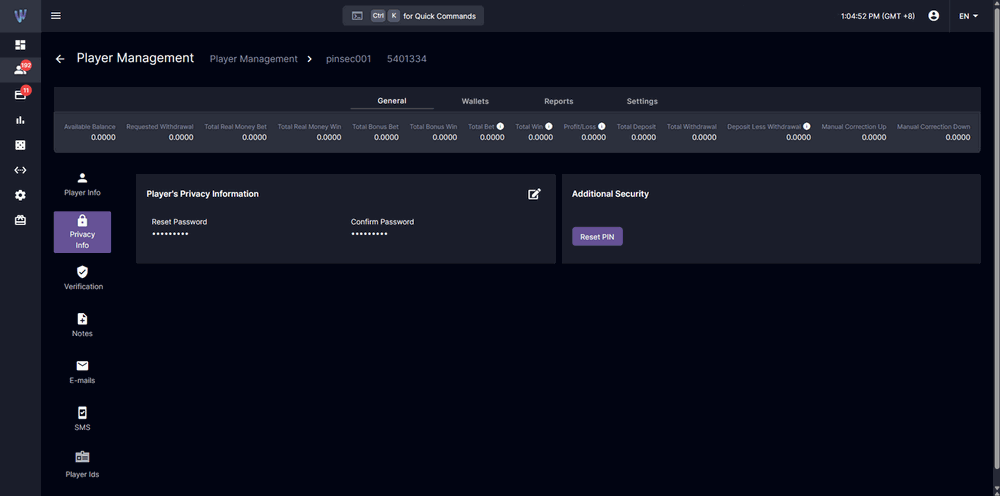Show Total Bet info tooltip icon
The image size is (1000, 496).
point(501,126)
